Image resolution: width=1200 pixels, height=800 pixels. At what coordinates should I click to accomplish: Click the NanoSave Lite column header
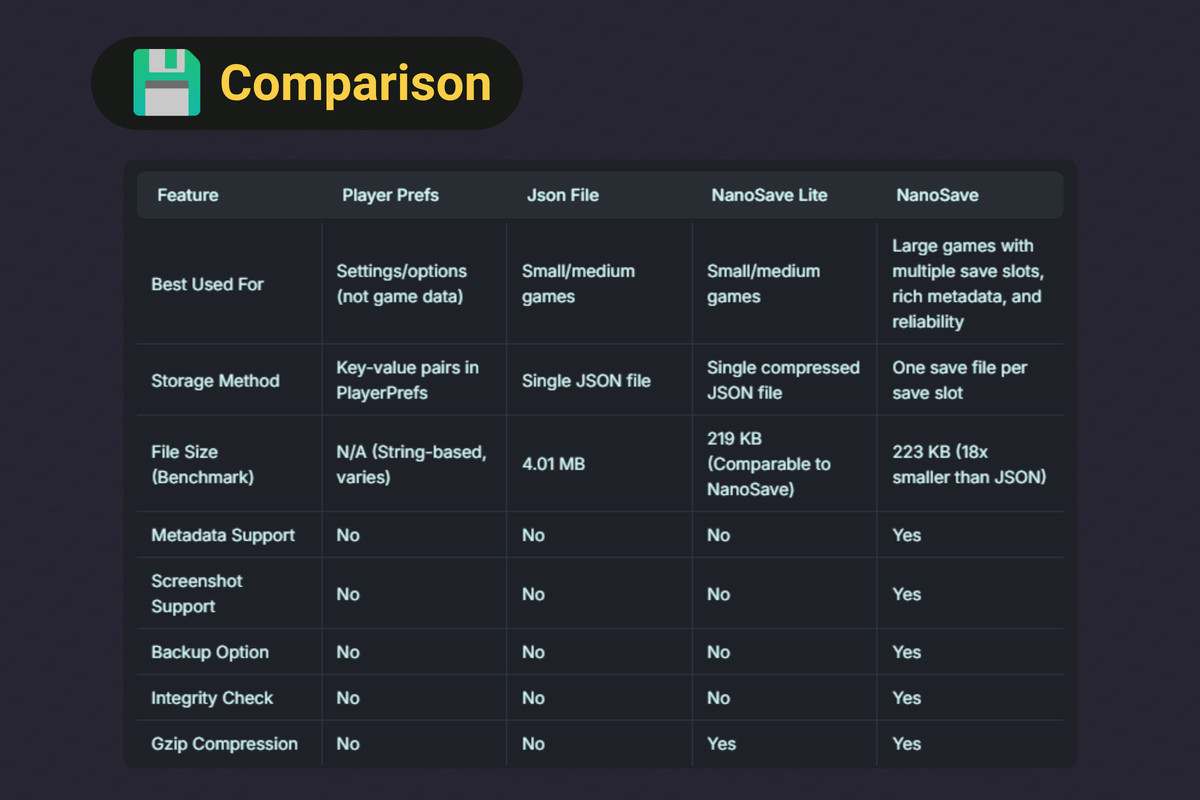point(769,195)
